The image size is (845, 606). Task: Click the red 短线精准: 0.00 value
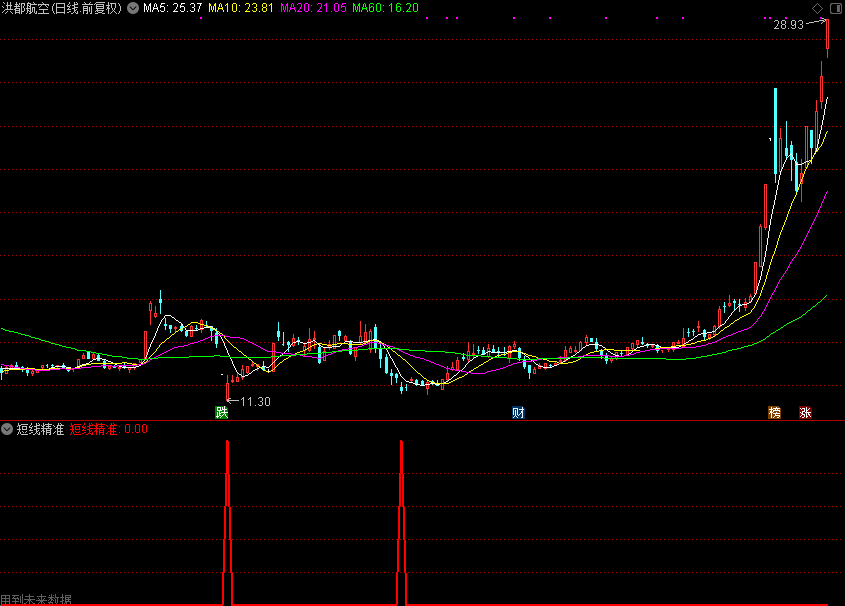[109, 429]
